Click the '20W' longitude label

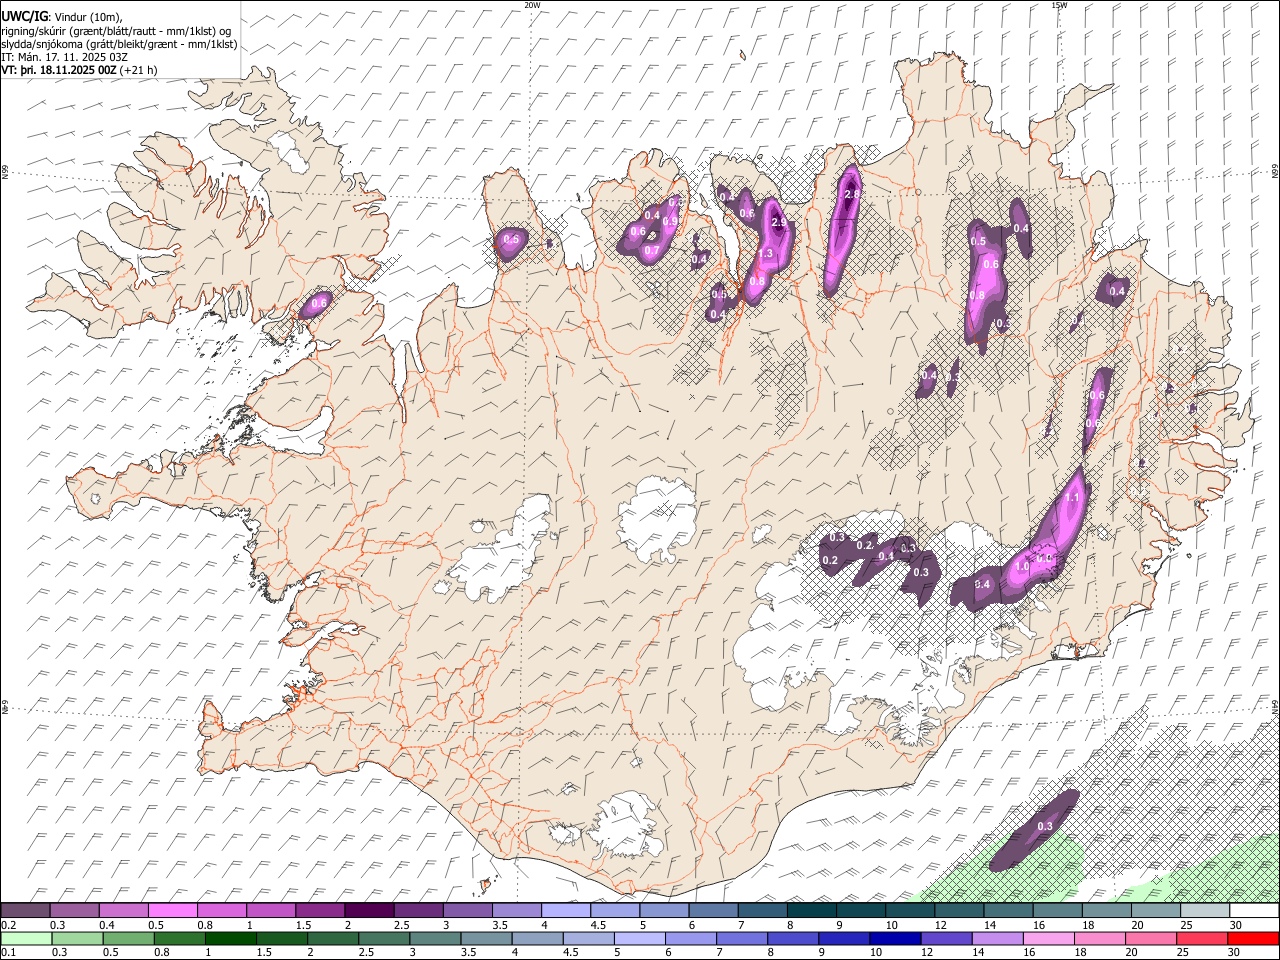point(532,5)
